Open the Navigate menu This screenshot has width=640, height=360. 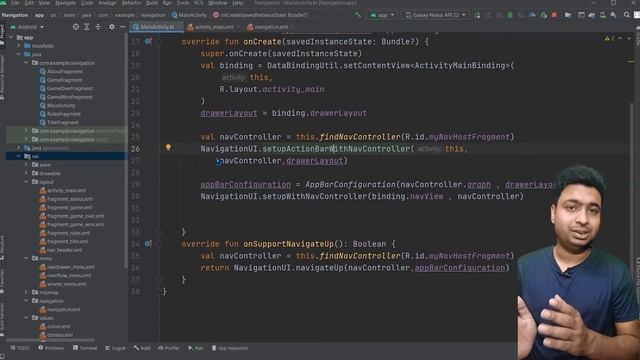point(65,3)
